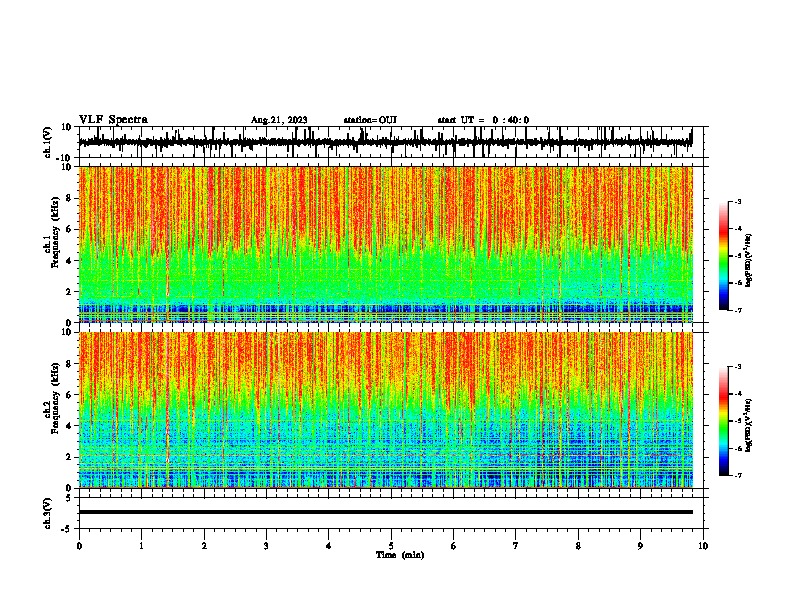This screenshot has width=792, height=612.
Task: Click the "VLF Spectra" plot title
Action: pyautogui.click(x=113, y=119)
